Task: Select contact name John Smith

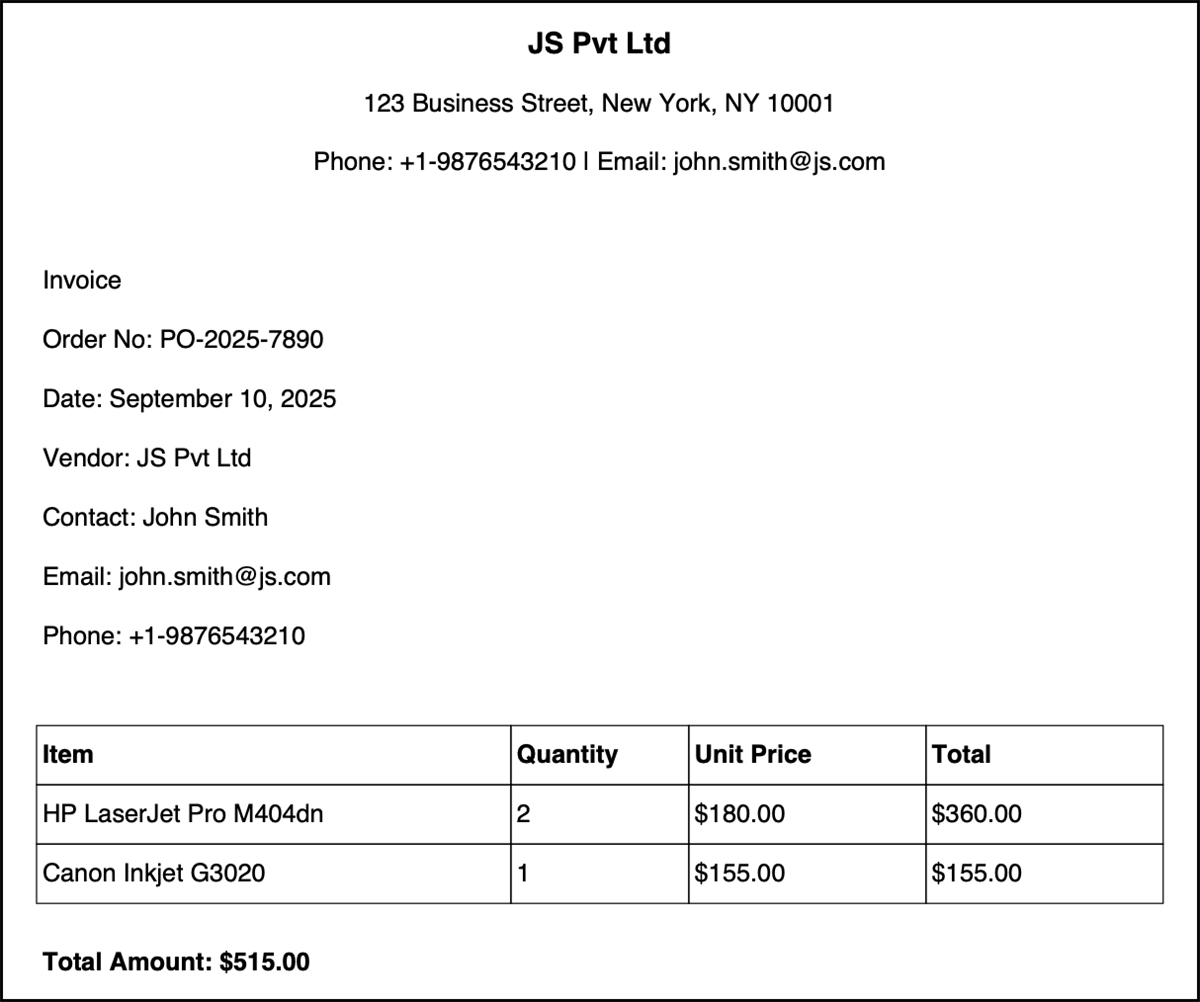Action: point(205,517)
